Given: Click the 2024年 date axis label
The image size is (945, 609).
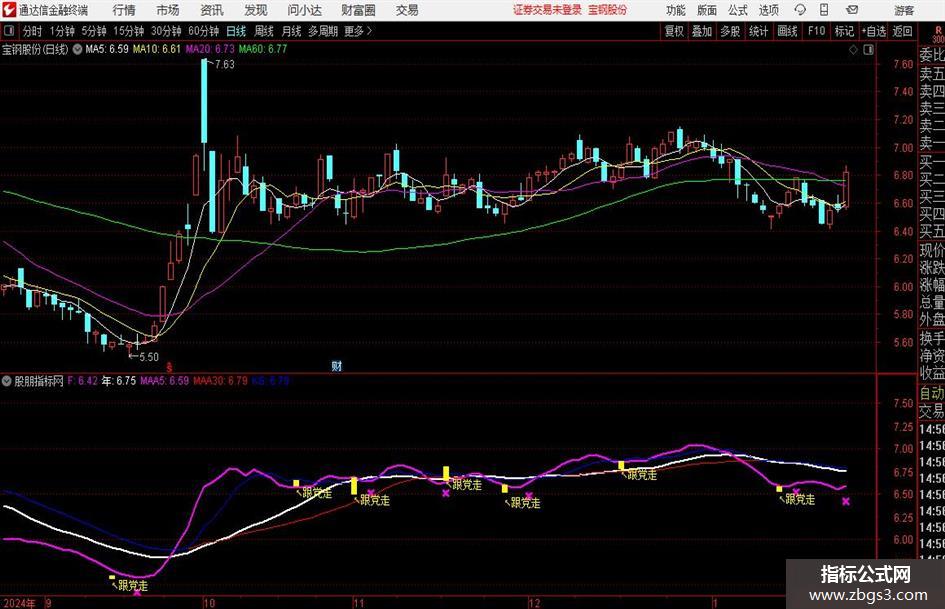Looking at the screenshot, I should pos(19,603).
